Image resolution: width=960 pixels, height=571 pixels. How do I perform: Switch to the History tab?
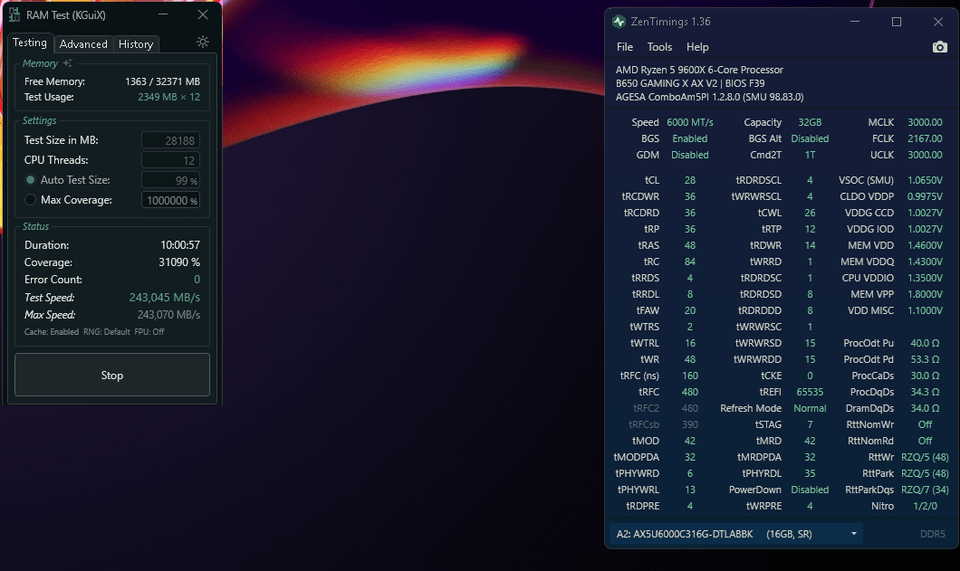click(136, 44)
